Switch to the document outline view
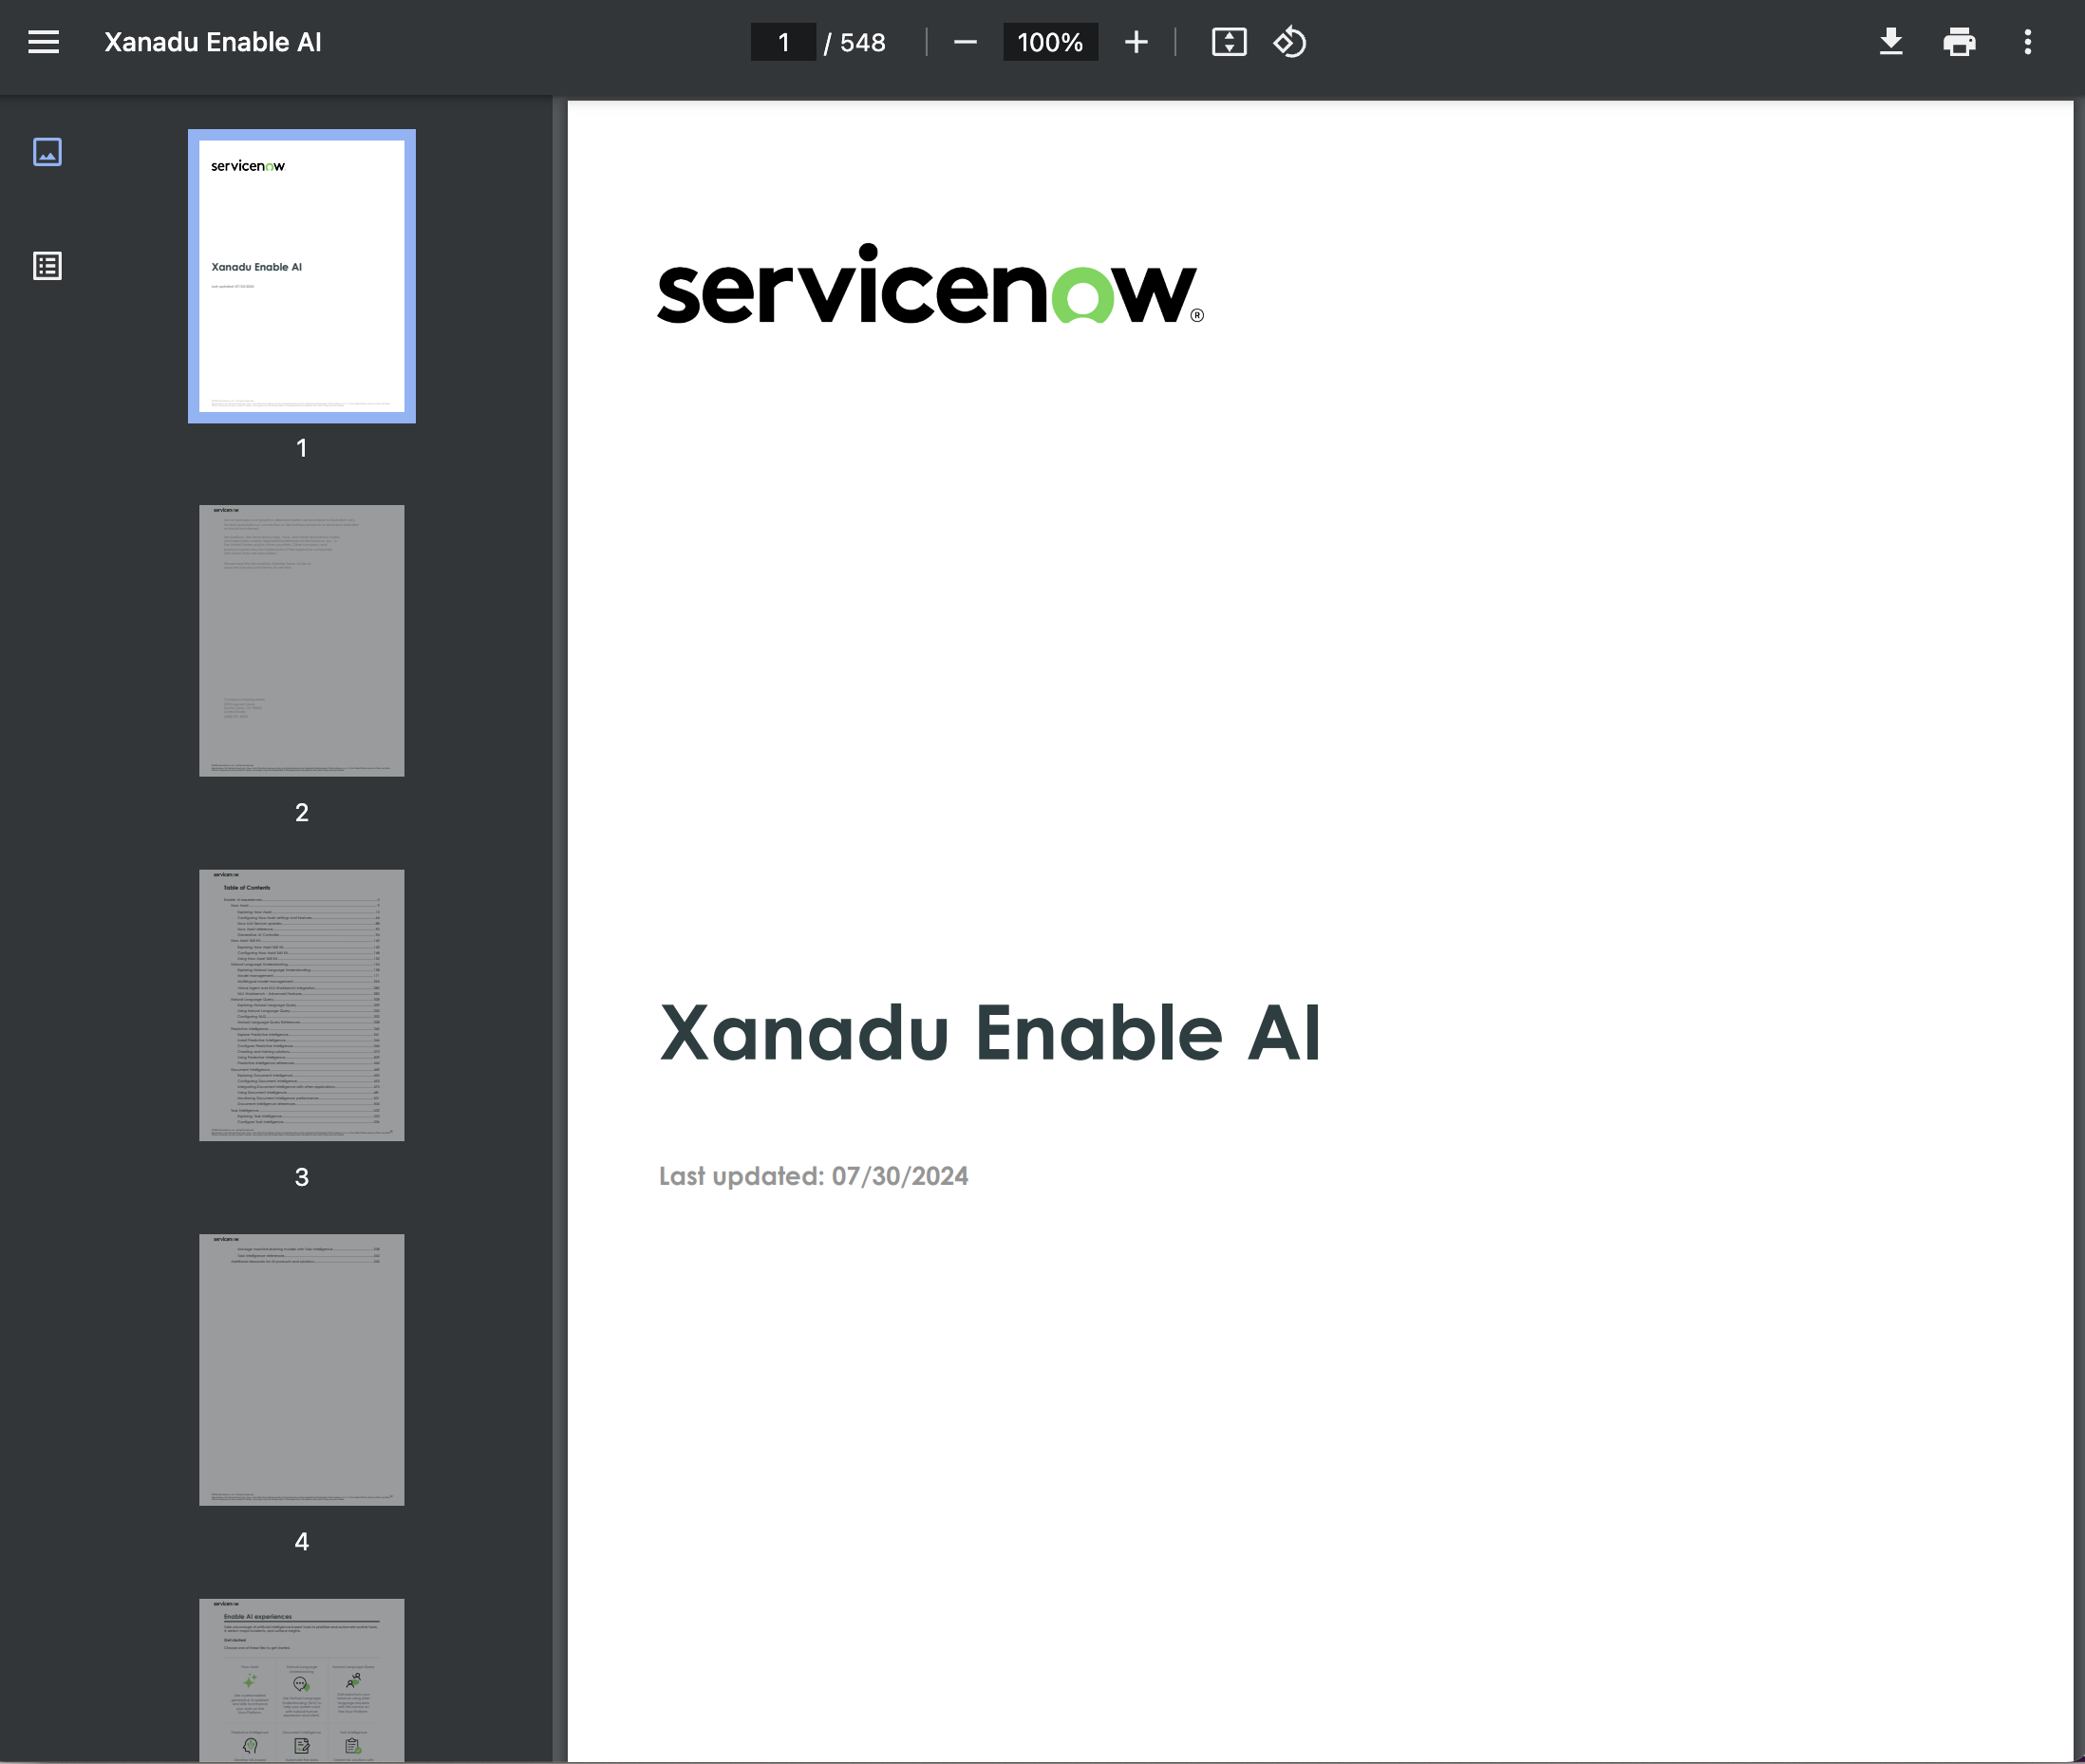Image resolution: width=2085 pixels, height=1764 pixels. 47,266
